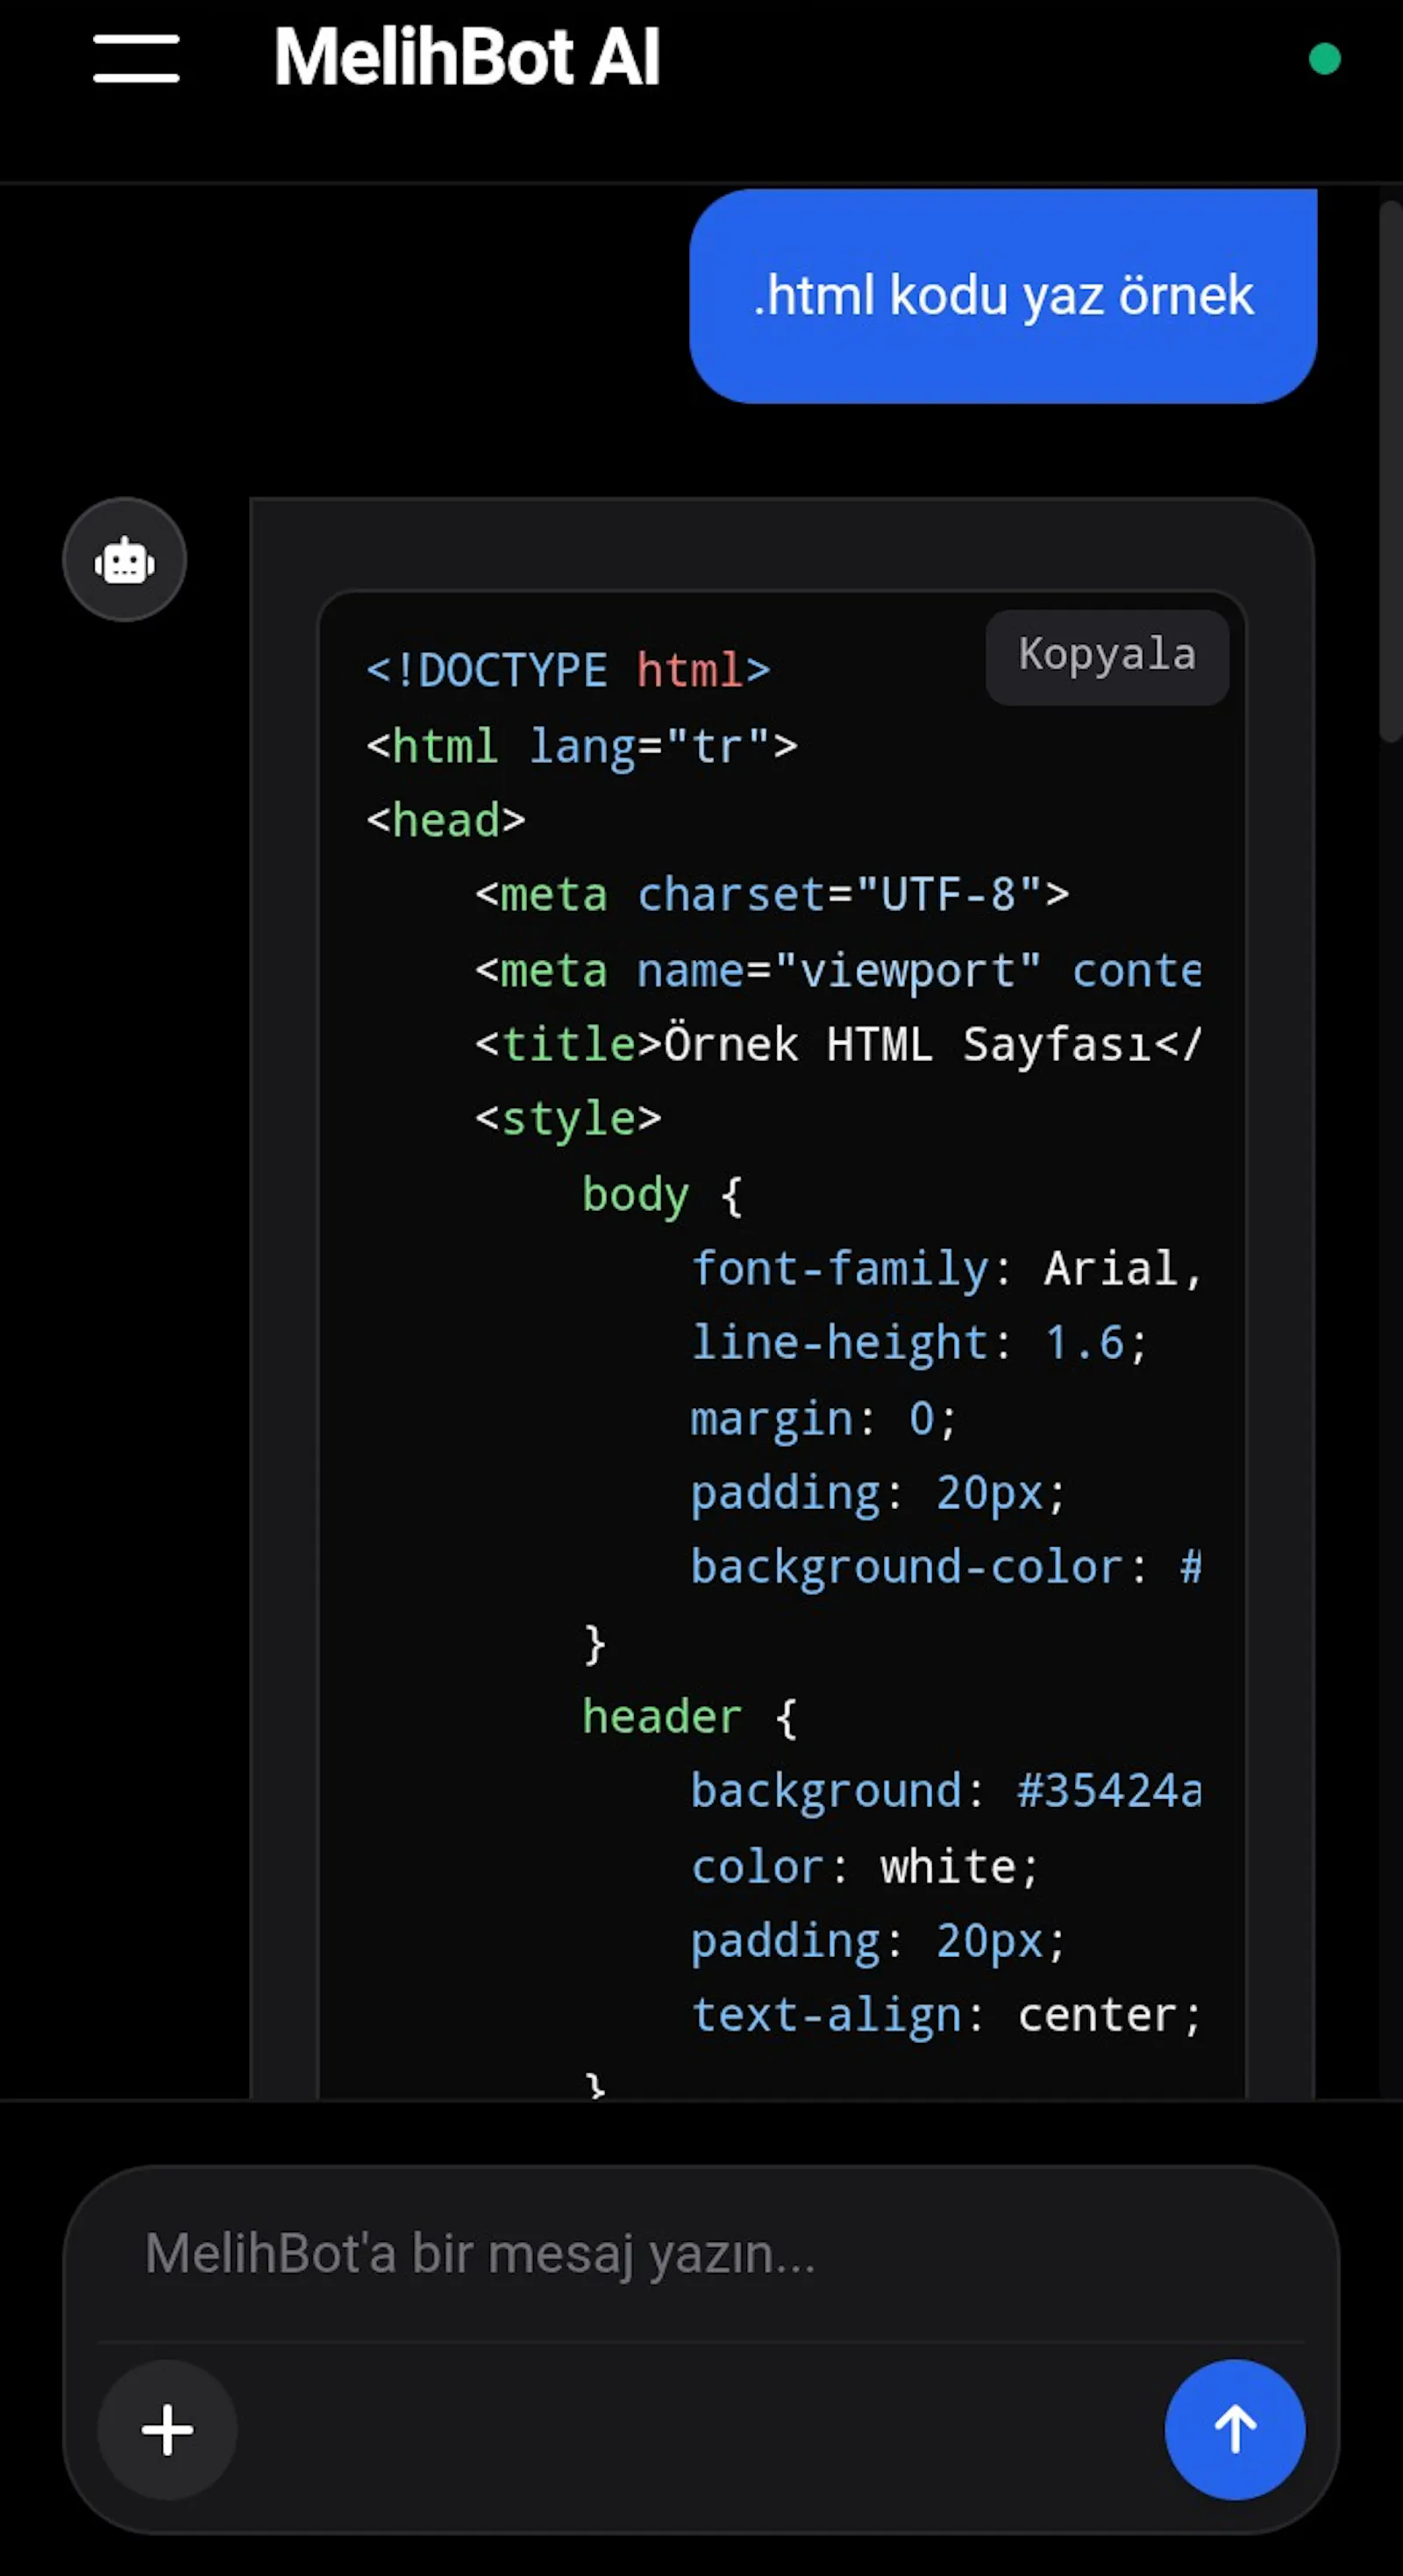Click the green online status dot
1403x2576 pixels.
click(x=1324, y=59)
